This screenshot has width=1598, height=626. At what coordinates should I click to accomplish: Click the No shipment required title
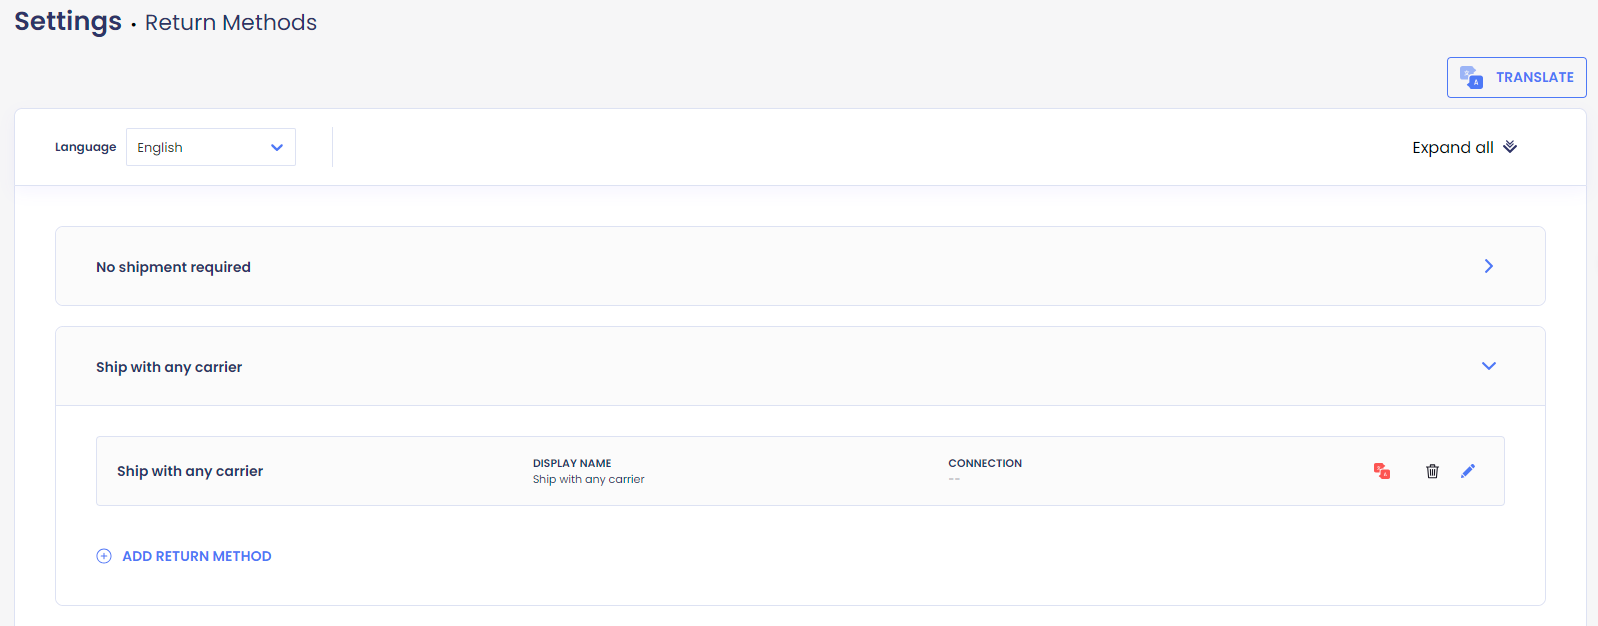tap(173, 267)
